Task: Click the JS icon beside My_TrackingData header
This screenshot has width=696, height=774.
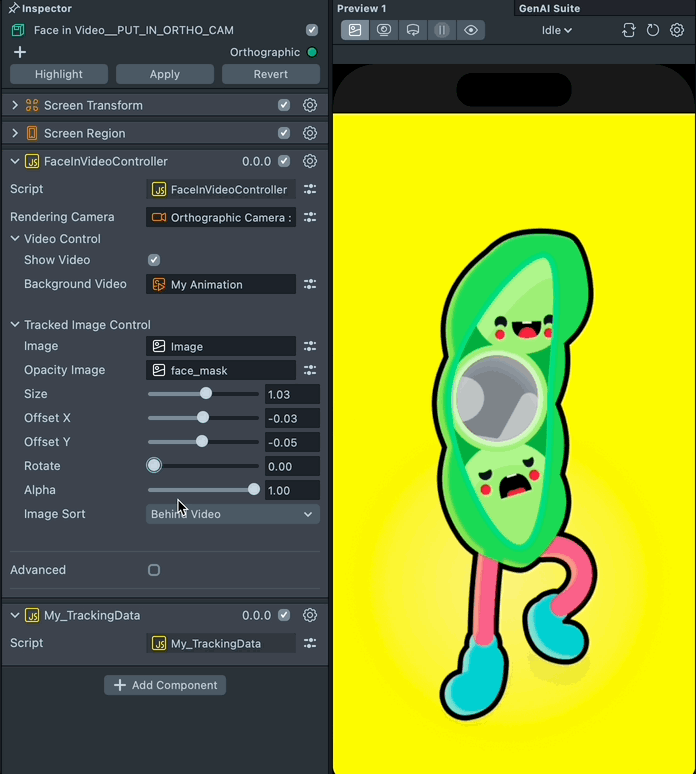Action: coord(32,616)
